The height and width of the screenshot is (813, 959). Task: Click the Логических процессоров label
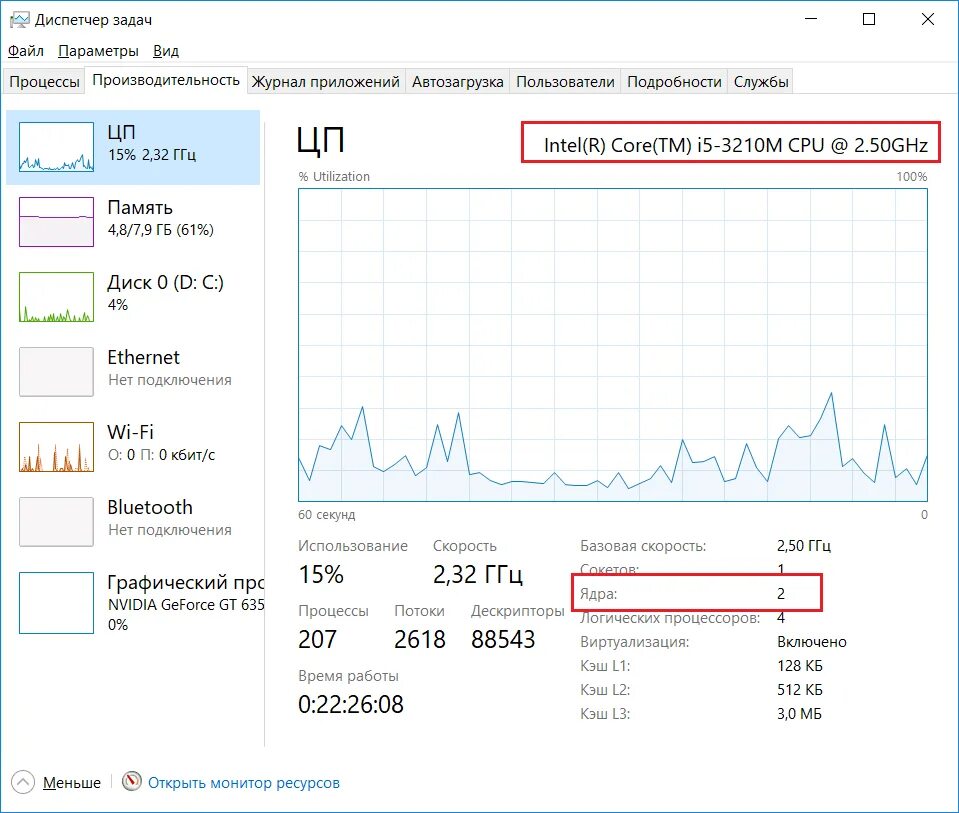pyautogui.click(x=670, y=618)
